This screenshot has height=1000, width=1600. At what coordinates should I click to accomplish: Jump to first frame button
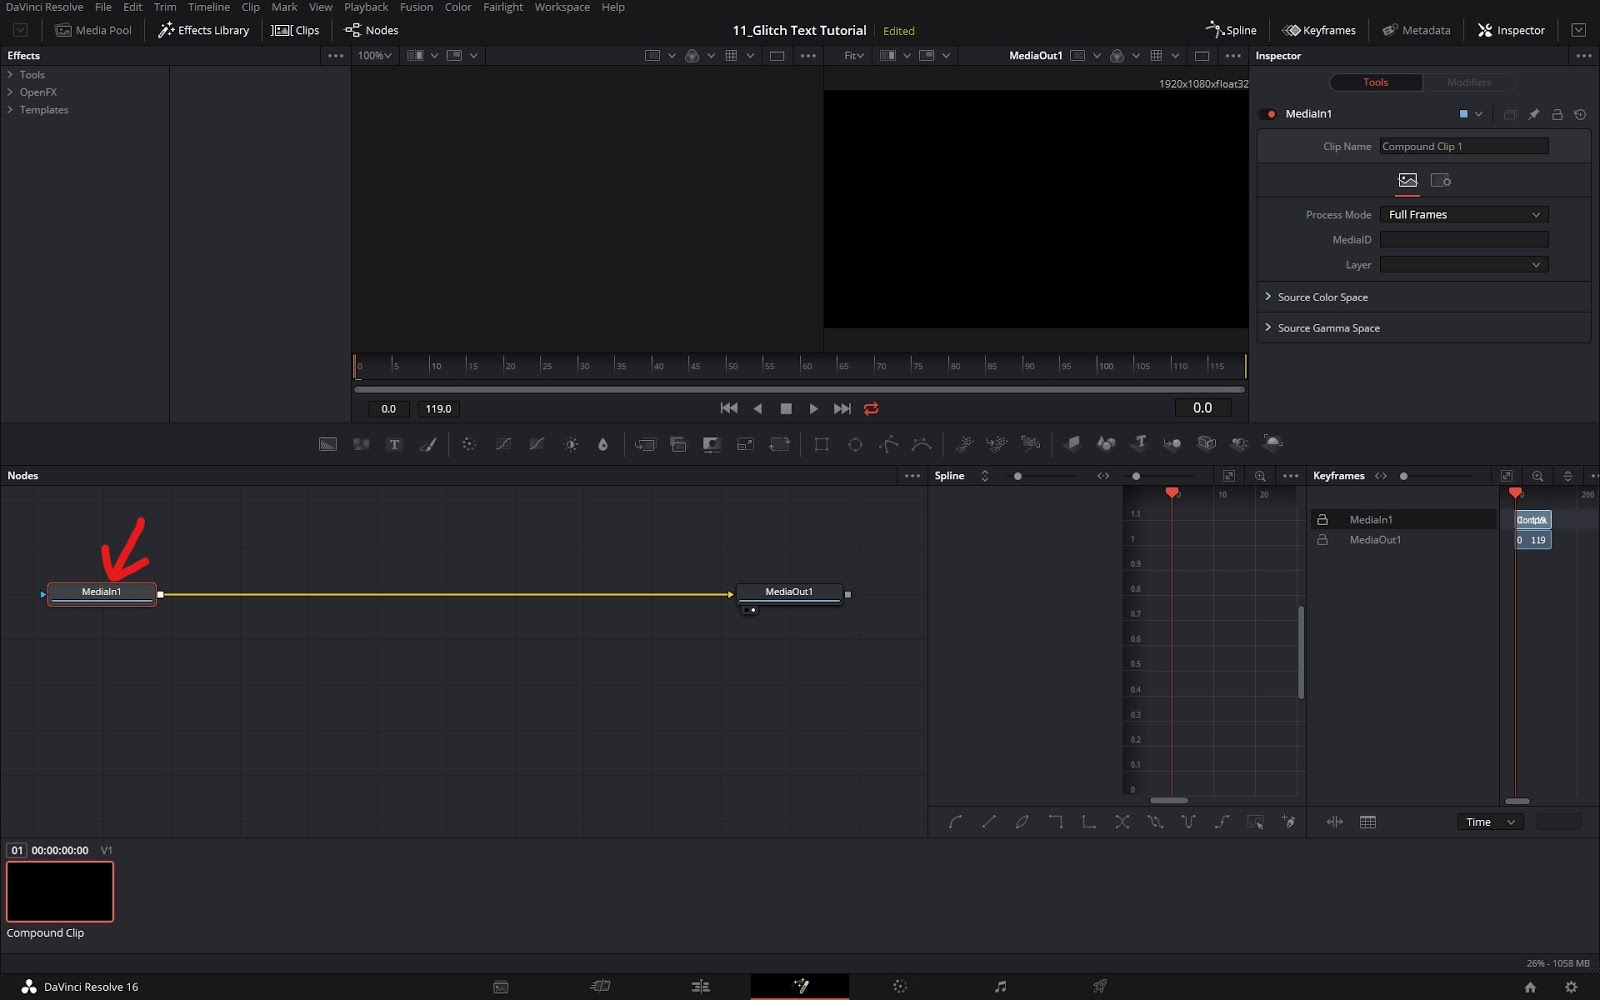729,408
